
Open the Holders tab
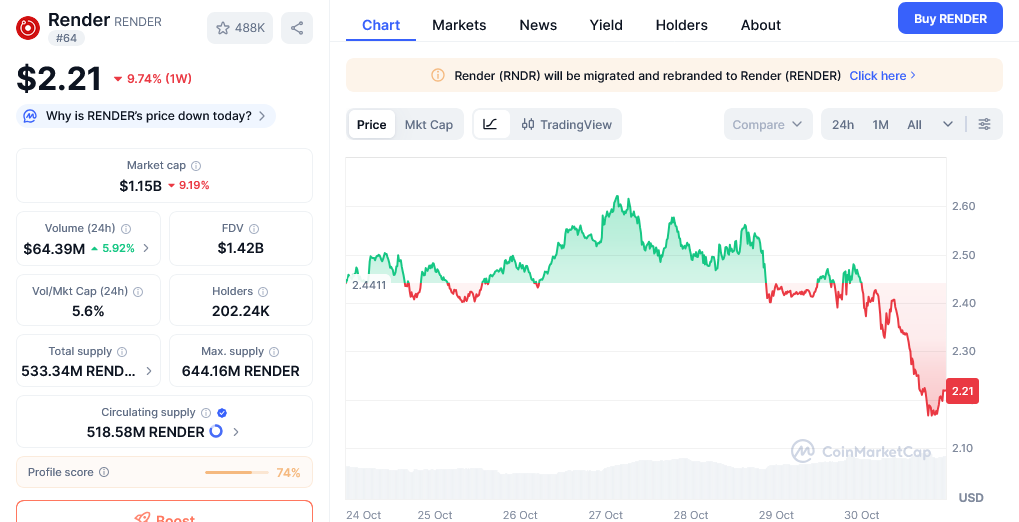click(x=681, y=25)
